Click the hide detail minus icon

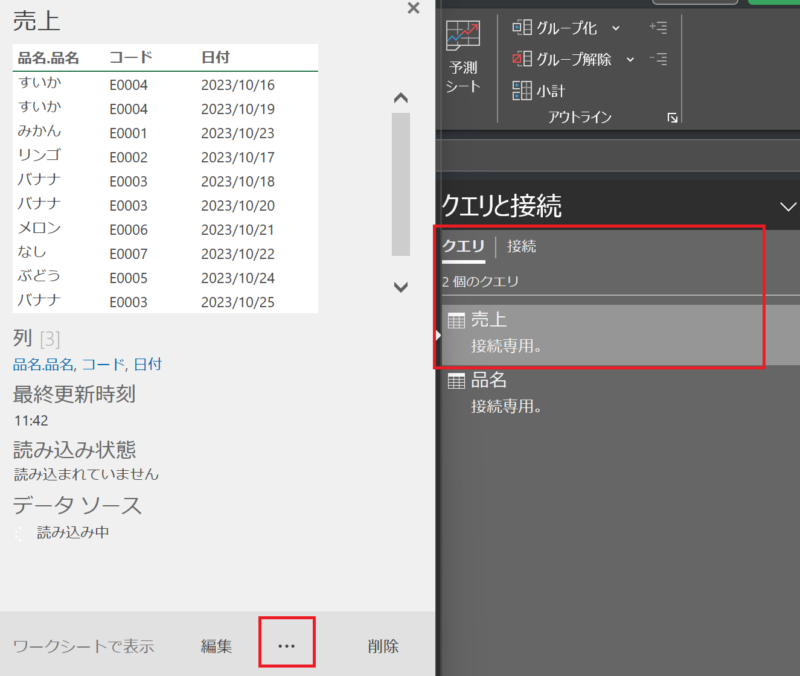(x=658, y=59)
